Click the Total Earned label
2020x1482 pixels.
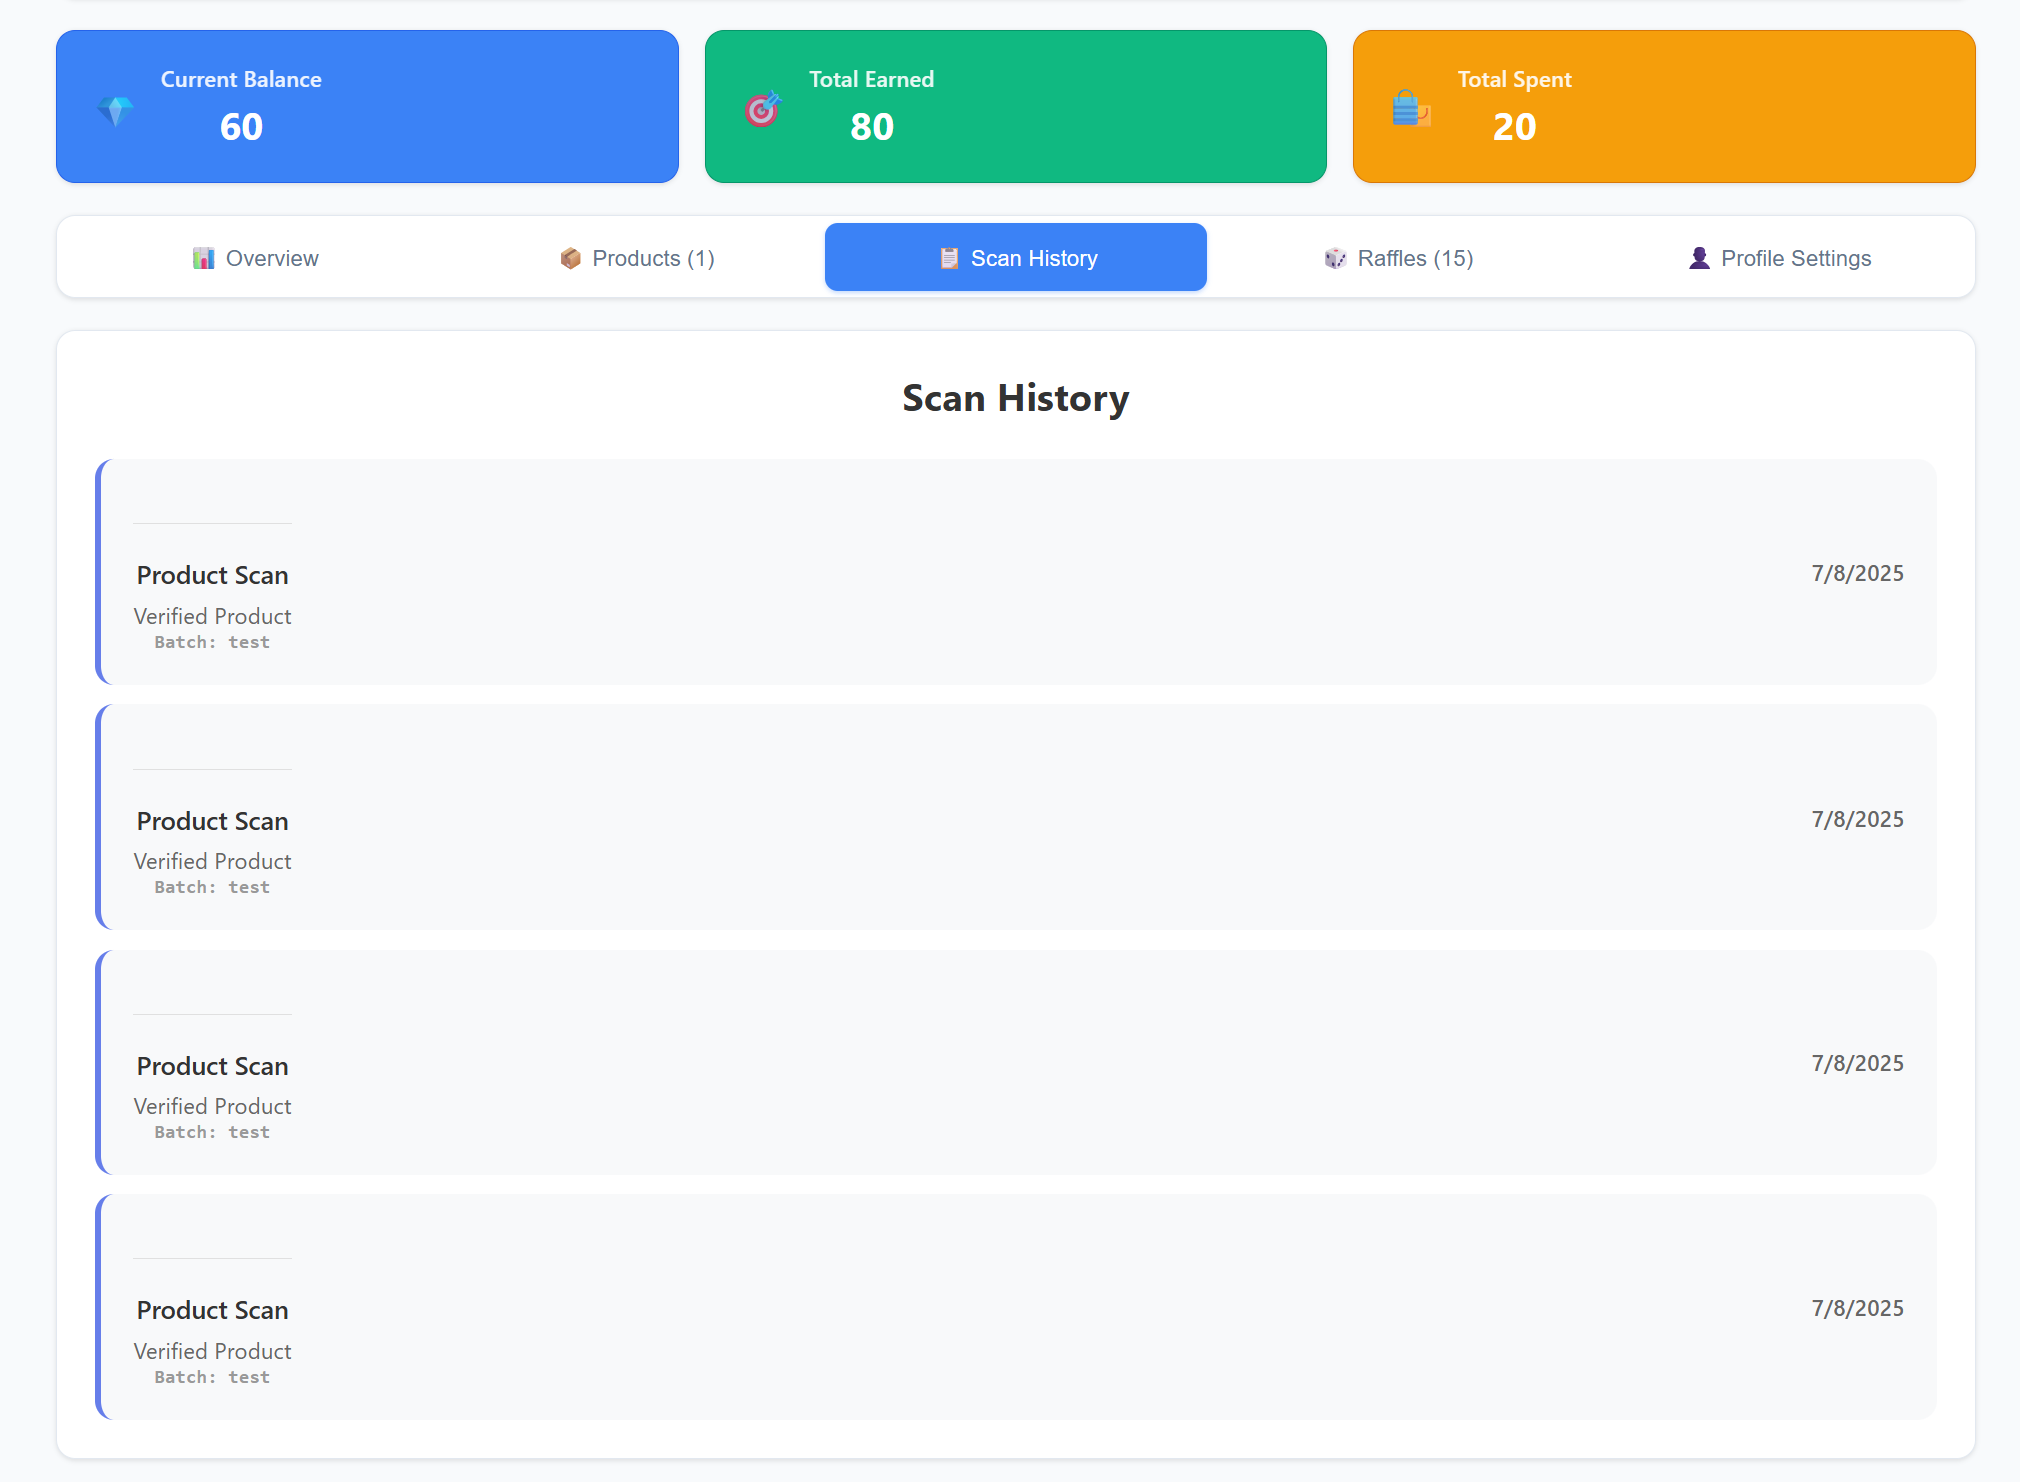click(872, 79)
